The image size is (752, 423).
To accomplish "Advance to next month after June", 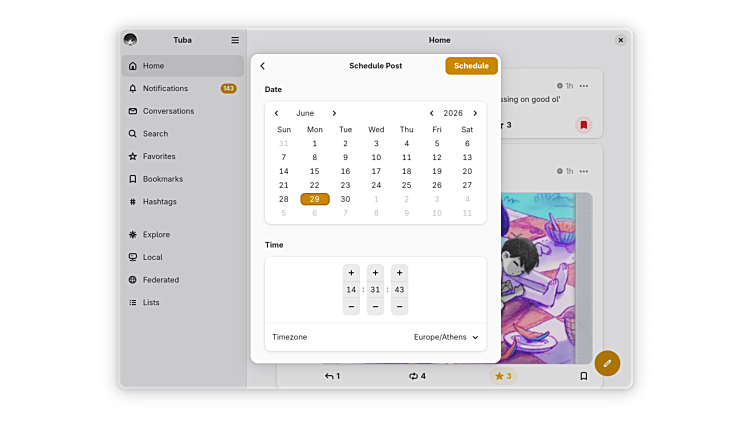I will (x=334, y=113).
